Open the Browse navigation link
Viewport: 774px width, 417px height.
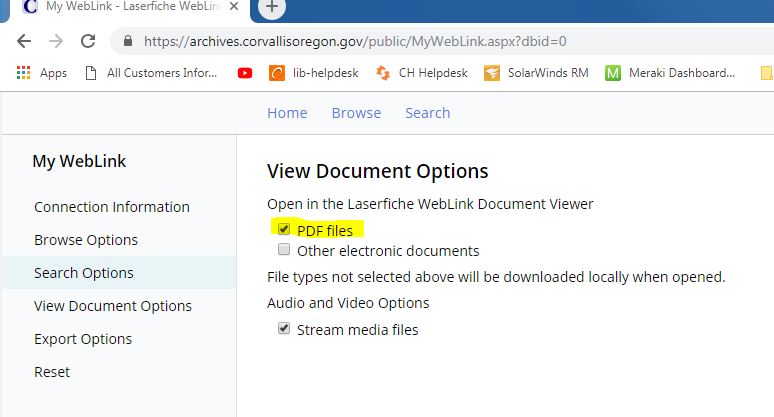click(356, 113)
